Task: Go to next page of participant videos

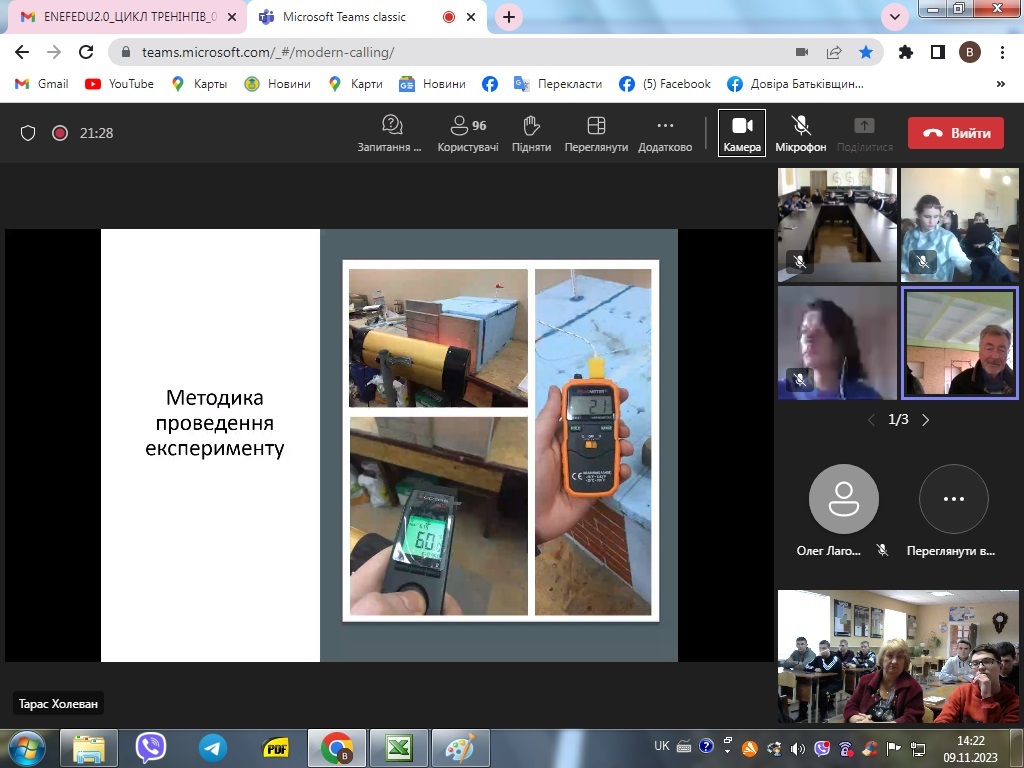Action: pyautogui.click(x=925, y=420)
